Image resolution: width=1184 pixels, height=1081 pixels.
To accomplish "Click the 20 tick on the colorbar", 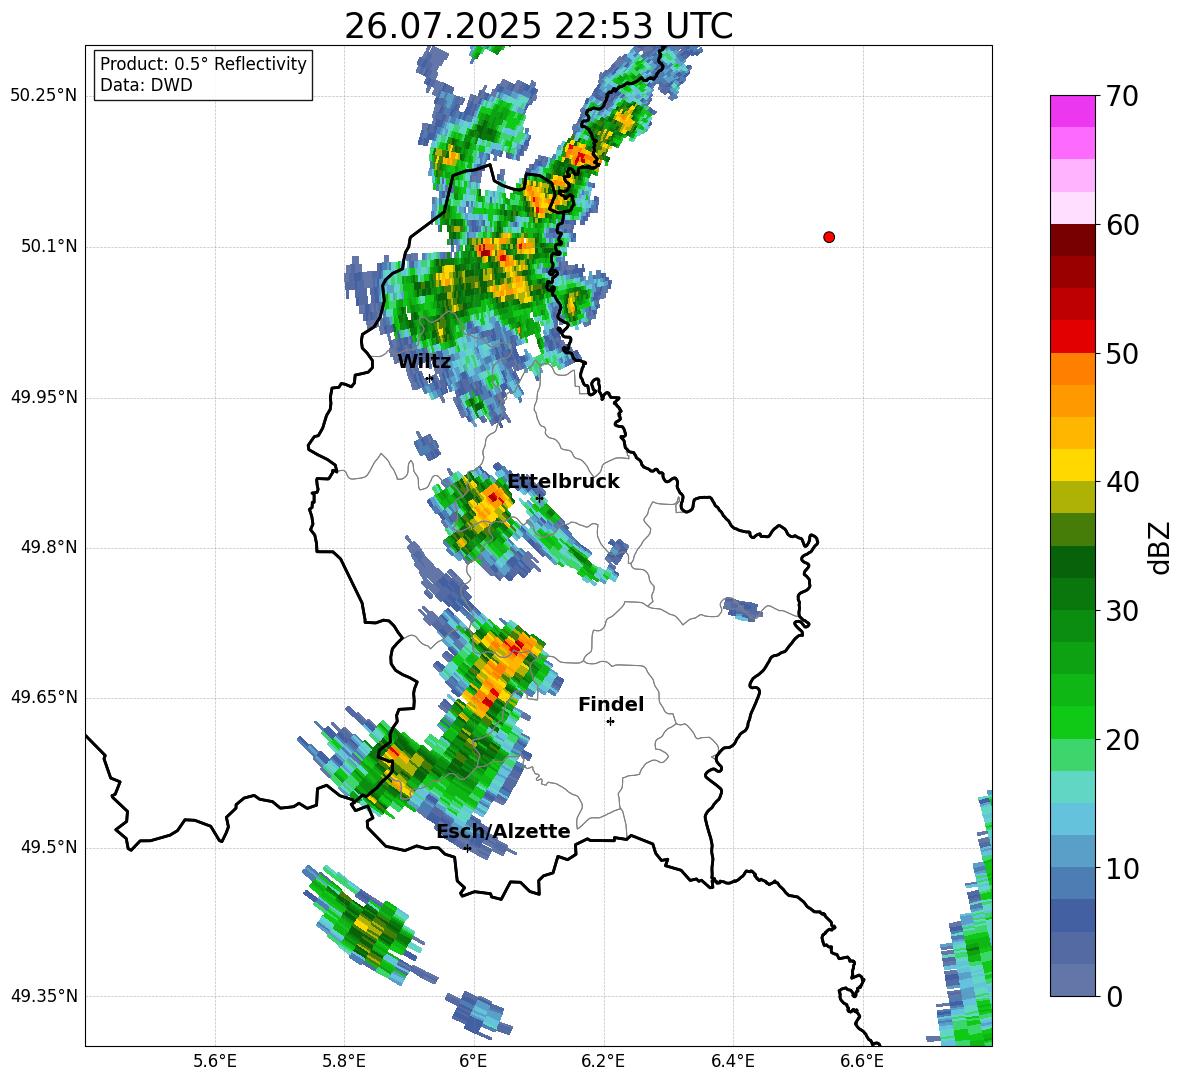I will (x=1121, y=740).
